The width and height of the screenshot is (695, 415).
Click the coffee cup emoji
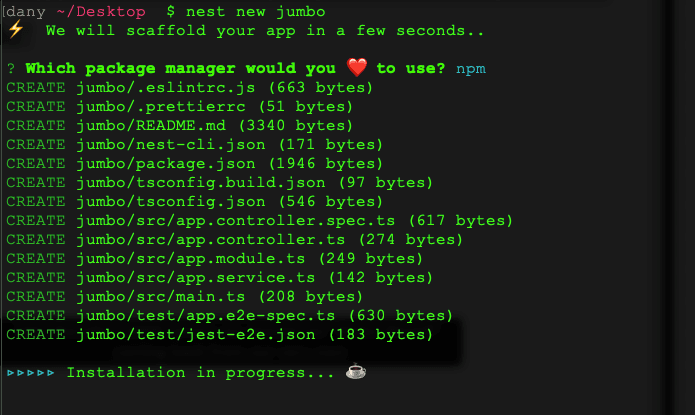(x=356, y=372)
